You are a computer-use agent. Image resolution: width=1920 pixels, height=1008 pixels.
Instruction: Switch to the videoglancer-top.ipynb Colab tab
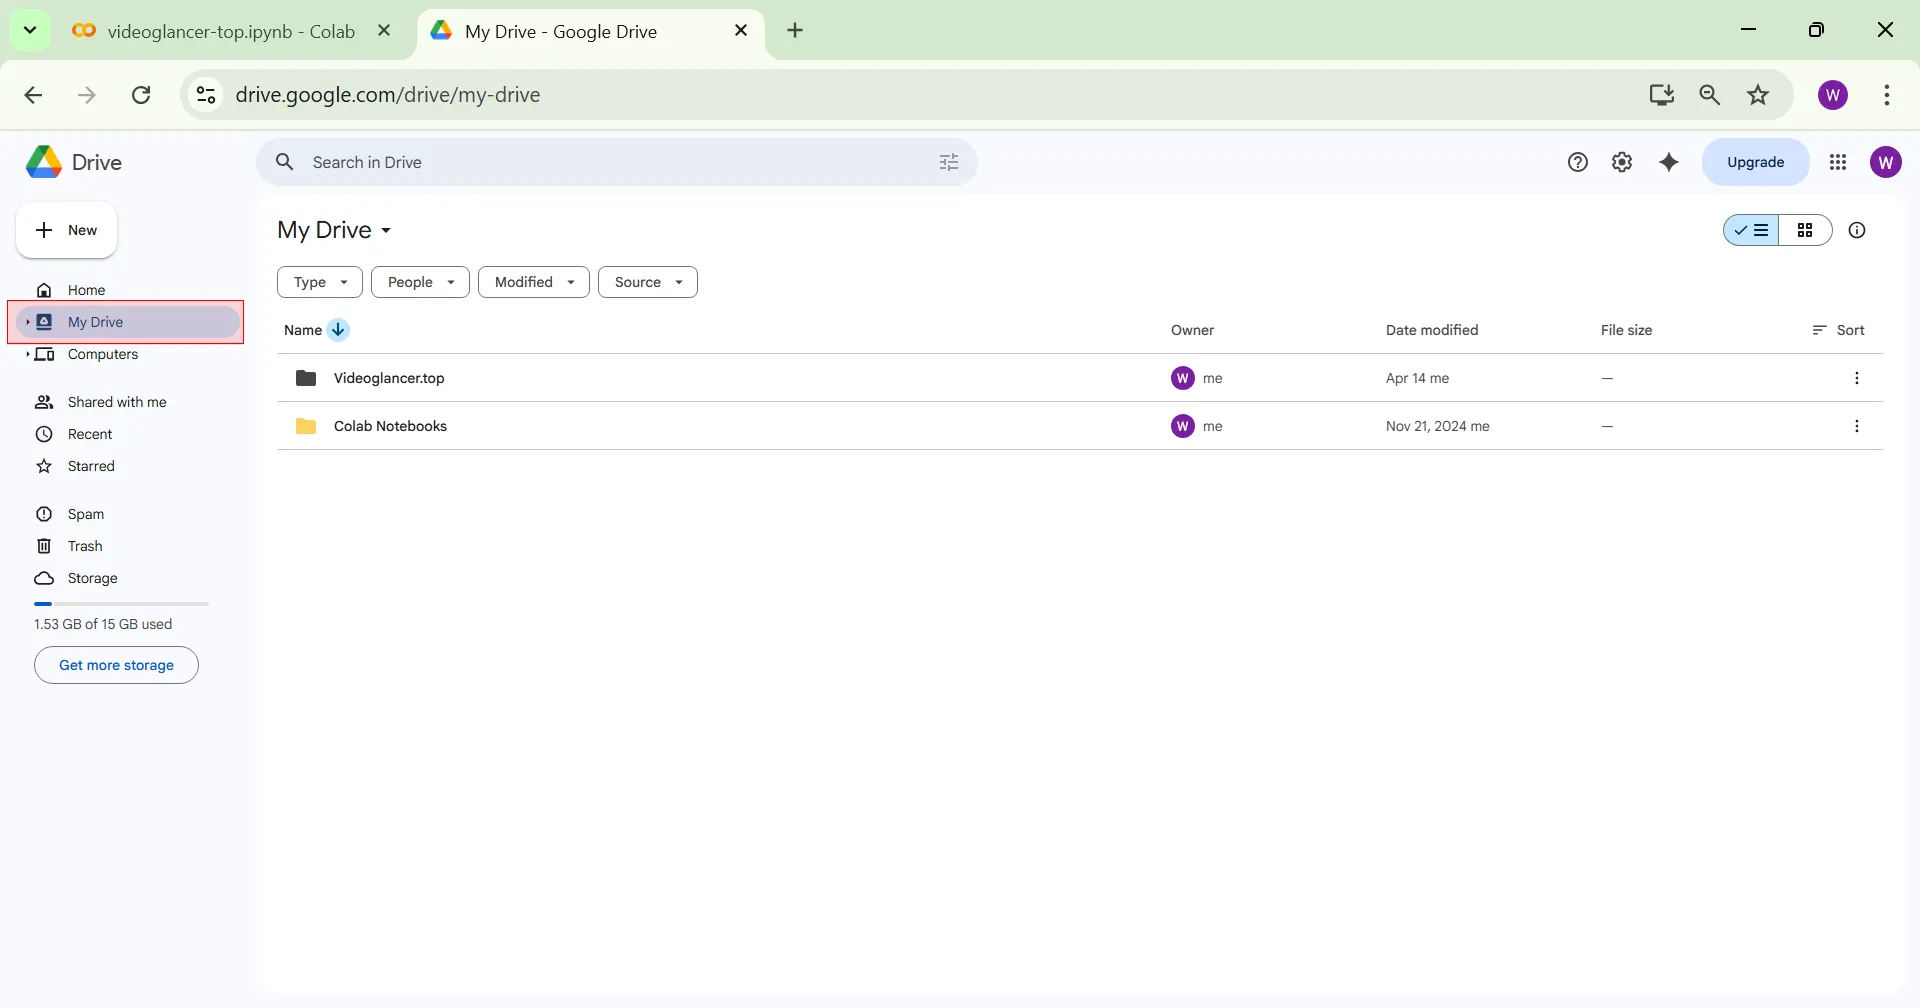coord(231,31)
